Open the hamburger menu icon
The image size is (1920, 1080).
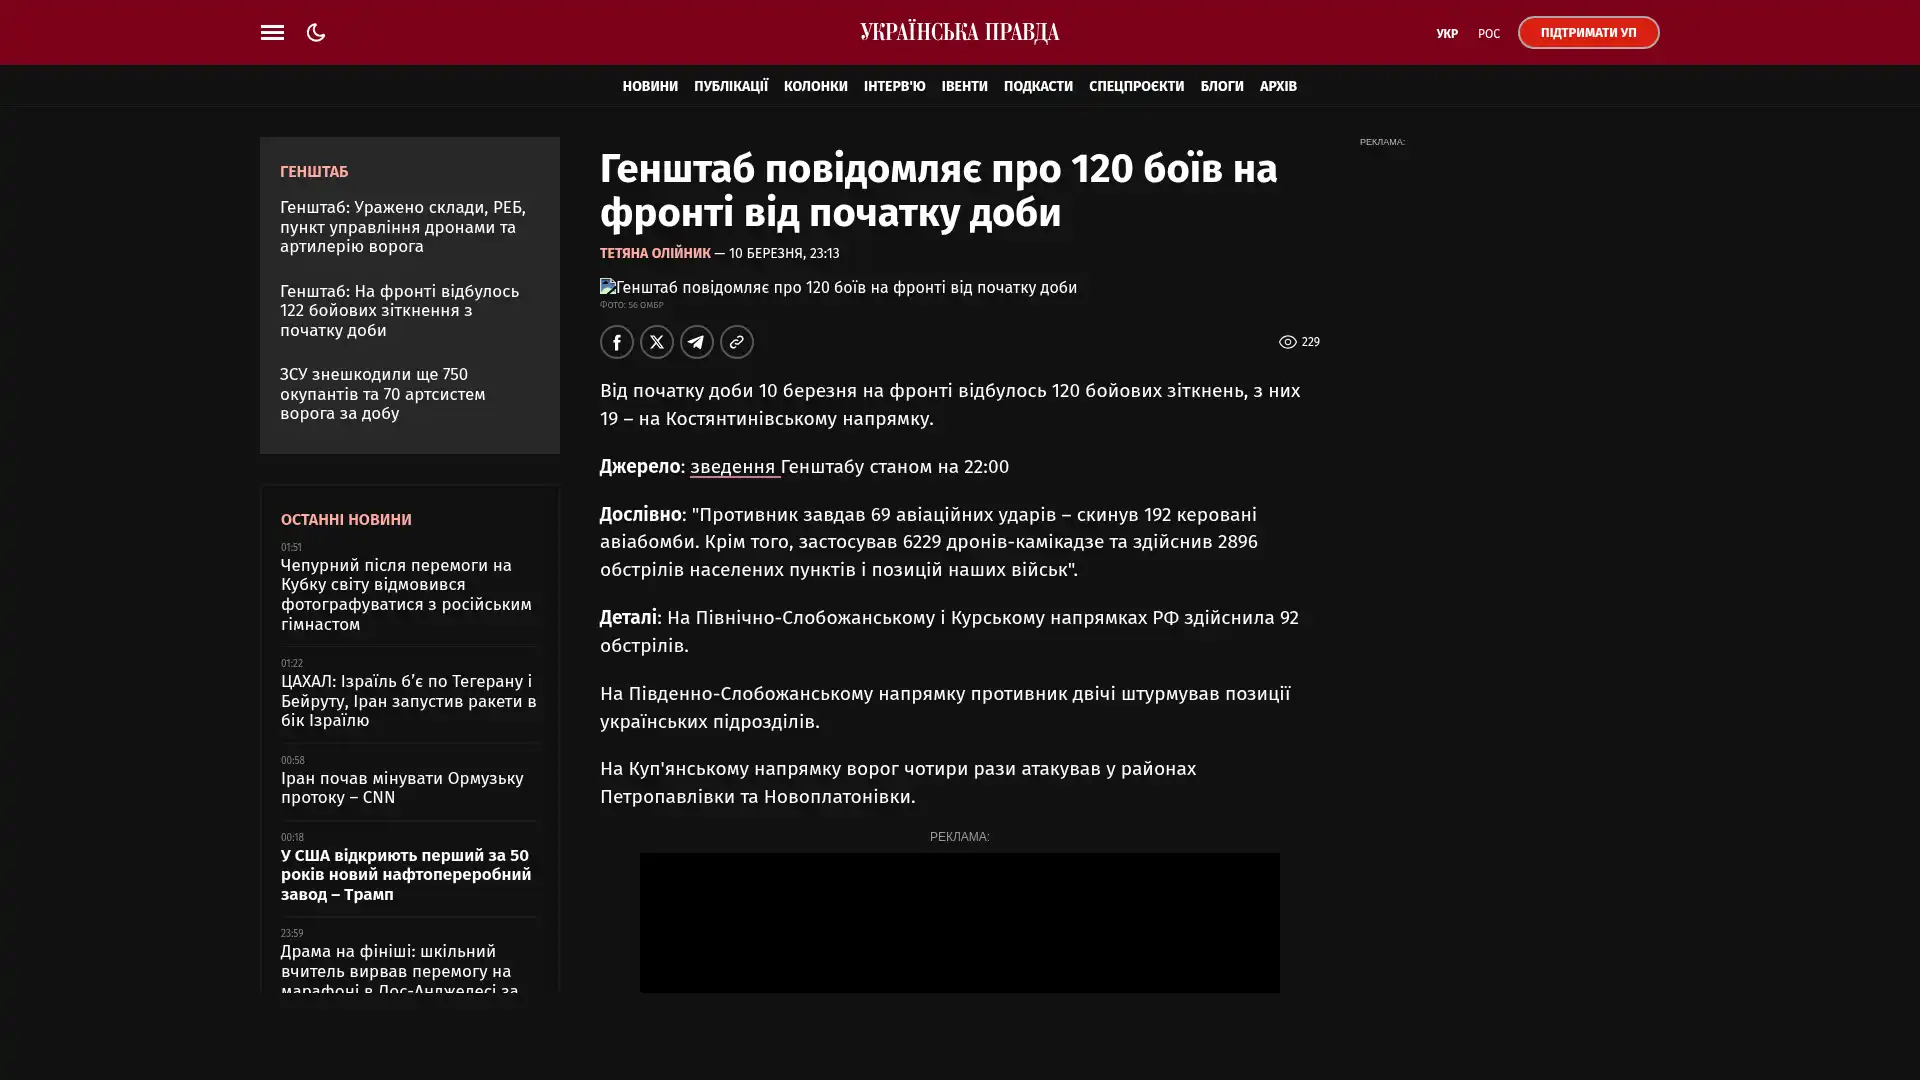[272, 32]
